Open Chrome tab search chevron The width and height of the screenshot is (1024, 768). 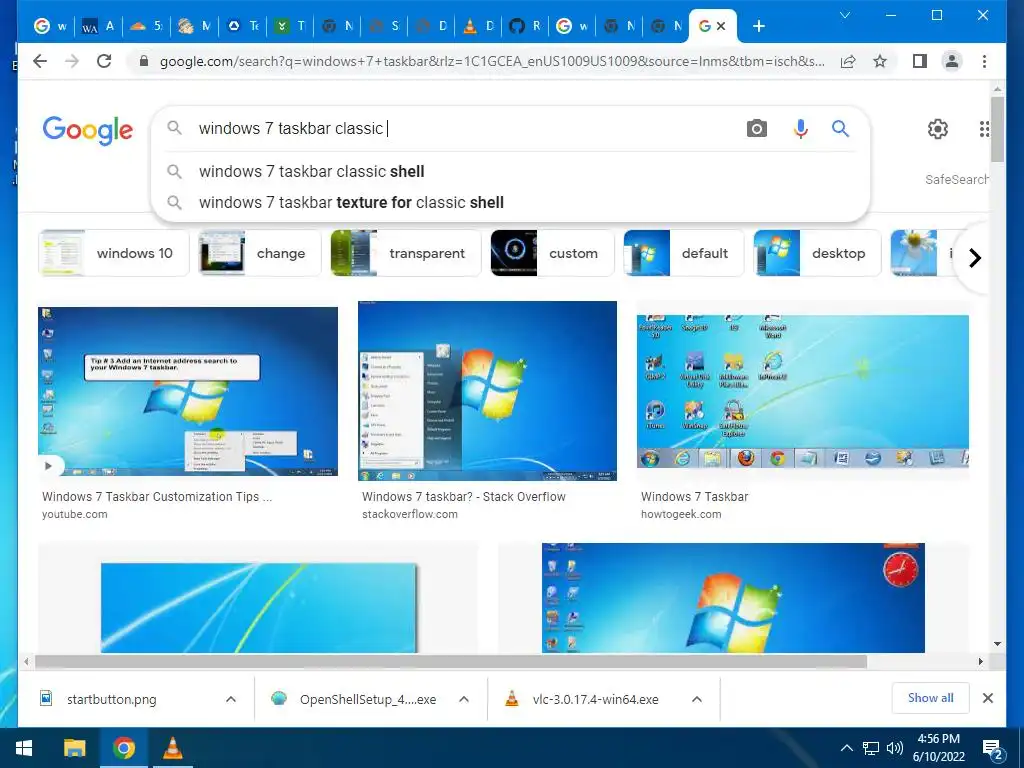[844, 15]
